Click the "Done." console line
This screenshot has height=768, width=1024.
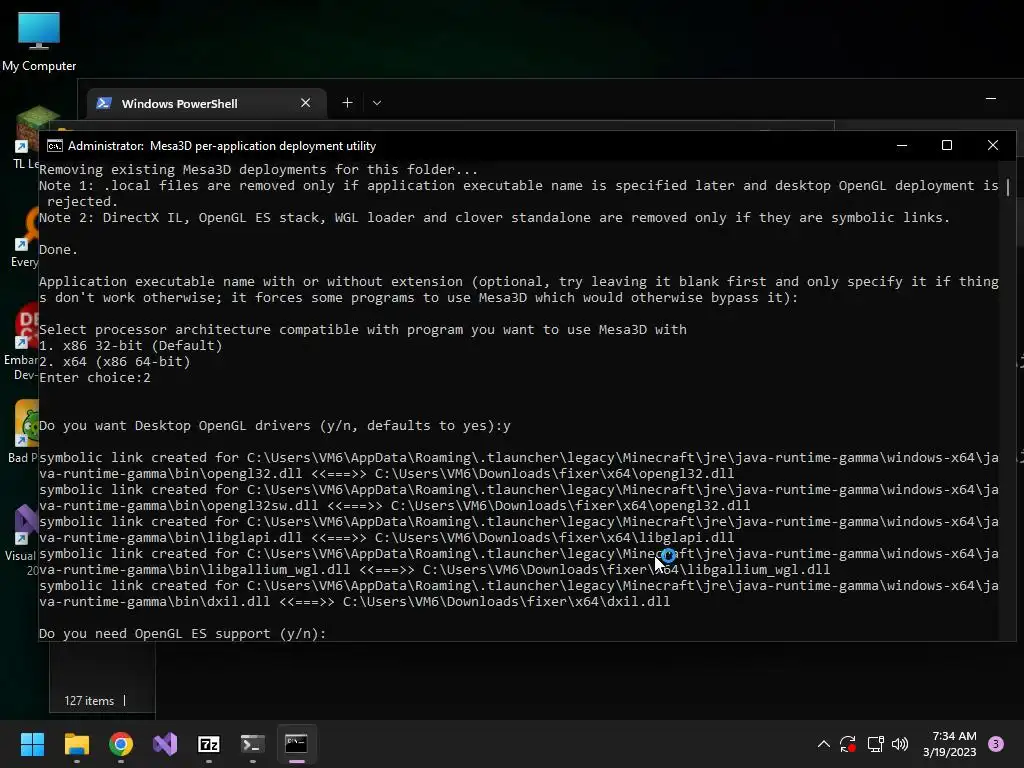click(x=58, y=249)
